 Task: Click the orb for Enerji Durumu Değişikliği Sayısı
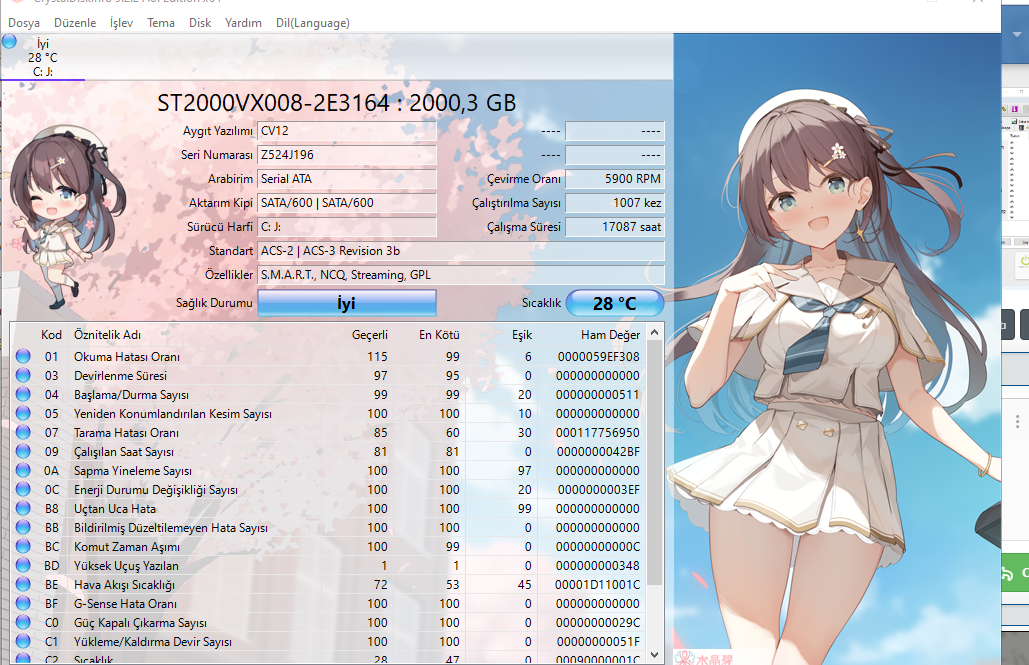coord(23,490)
